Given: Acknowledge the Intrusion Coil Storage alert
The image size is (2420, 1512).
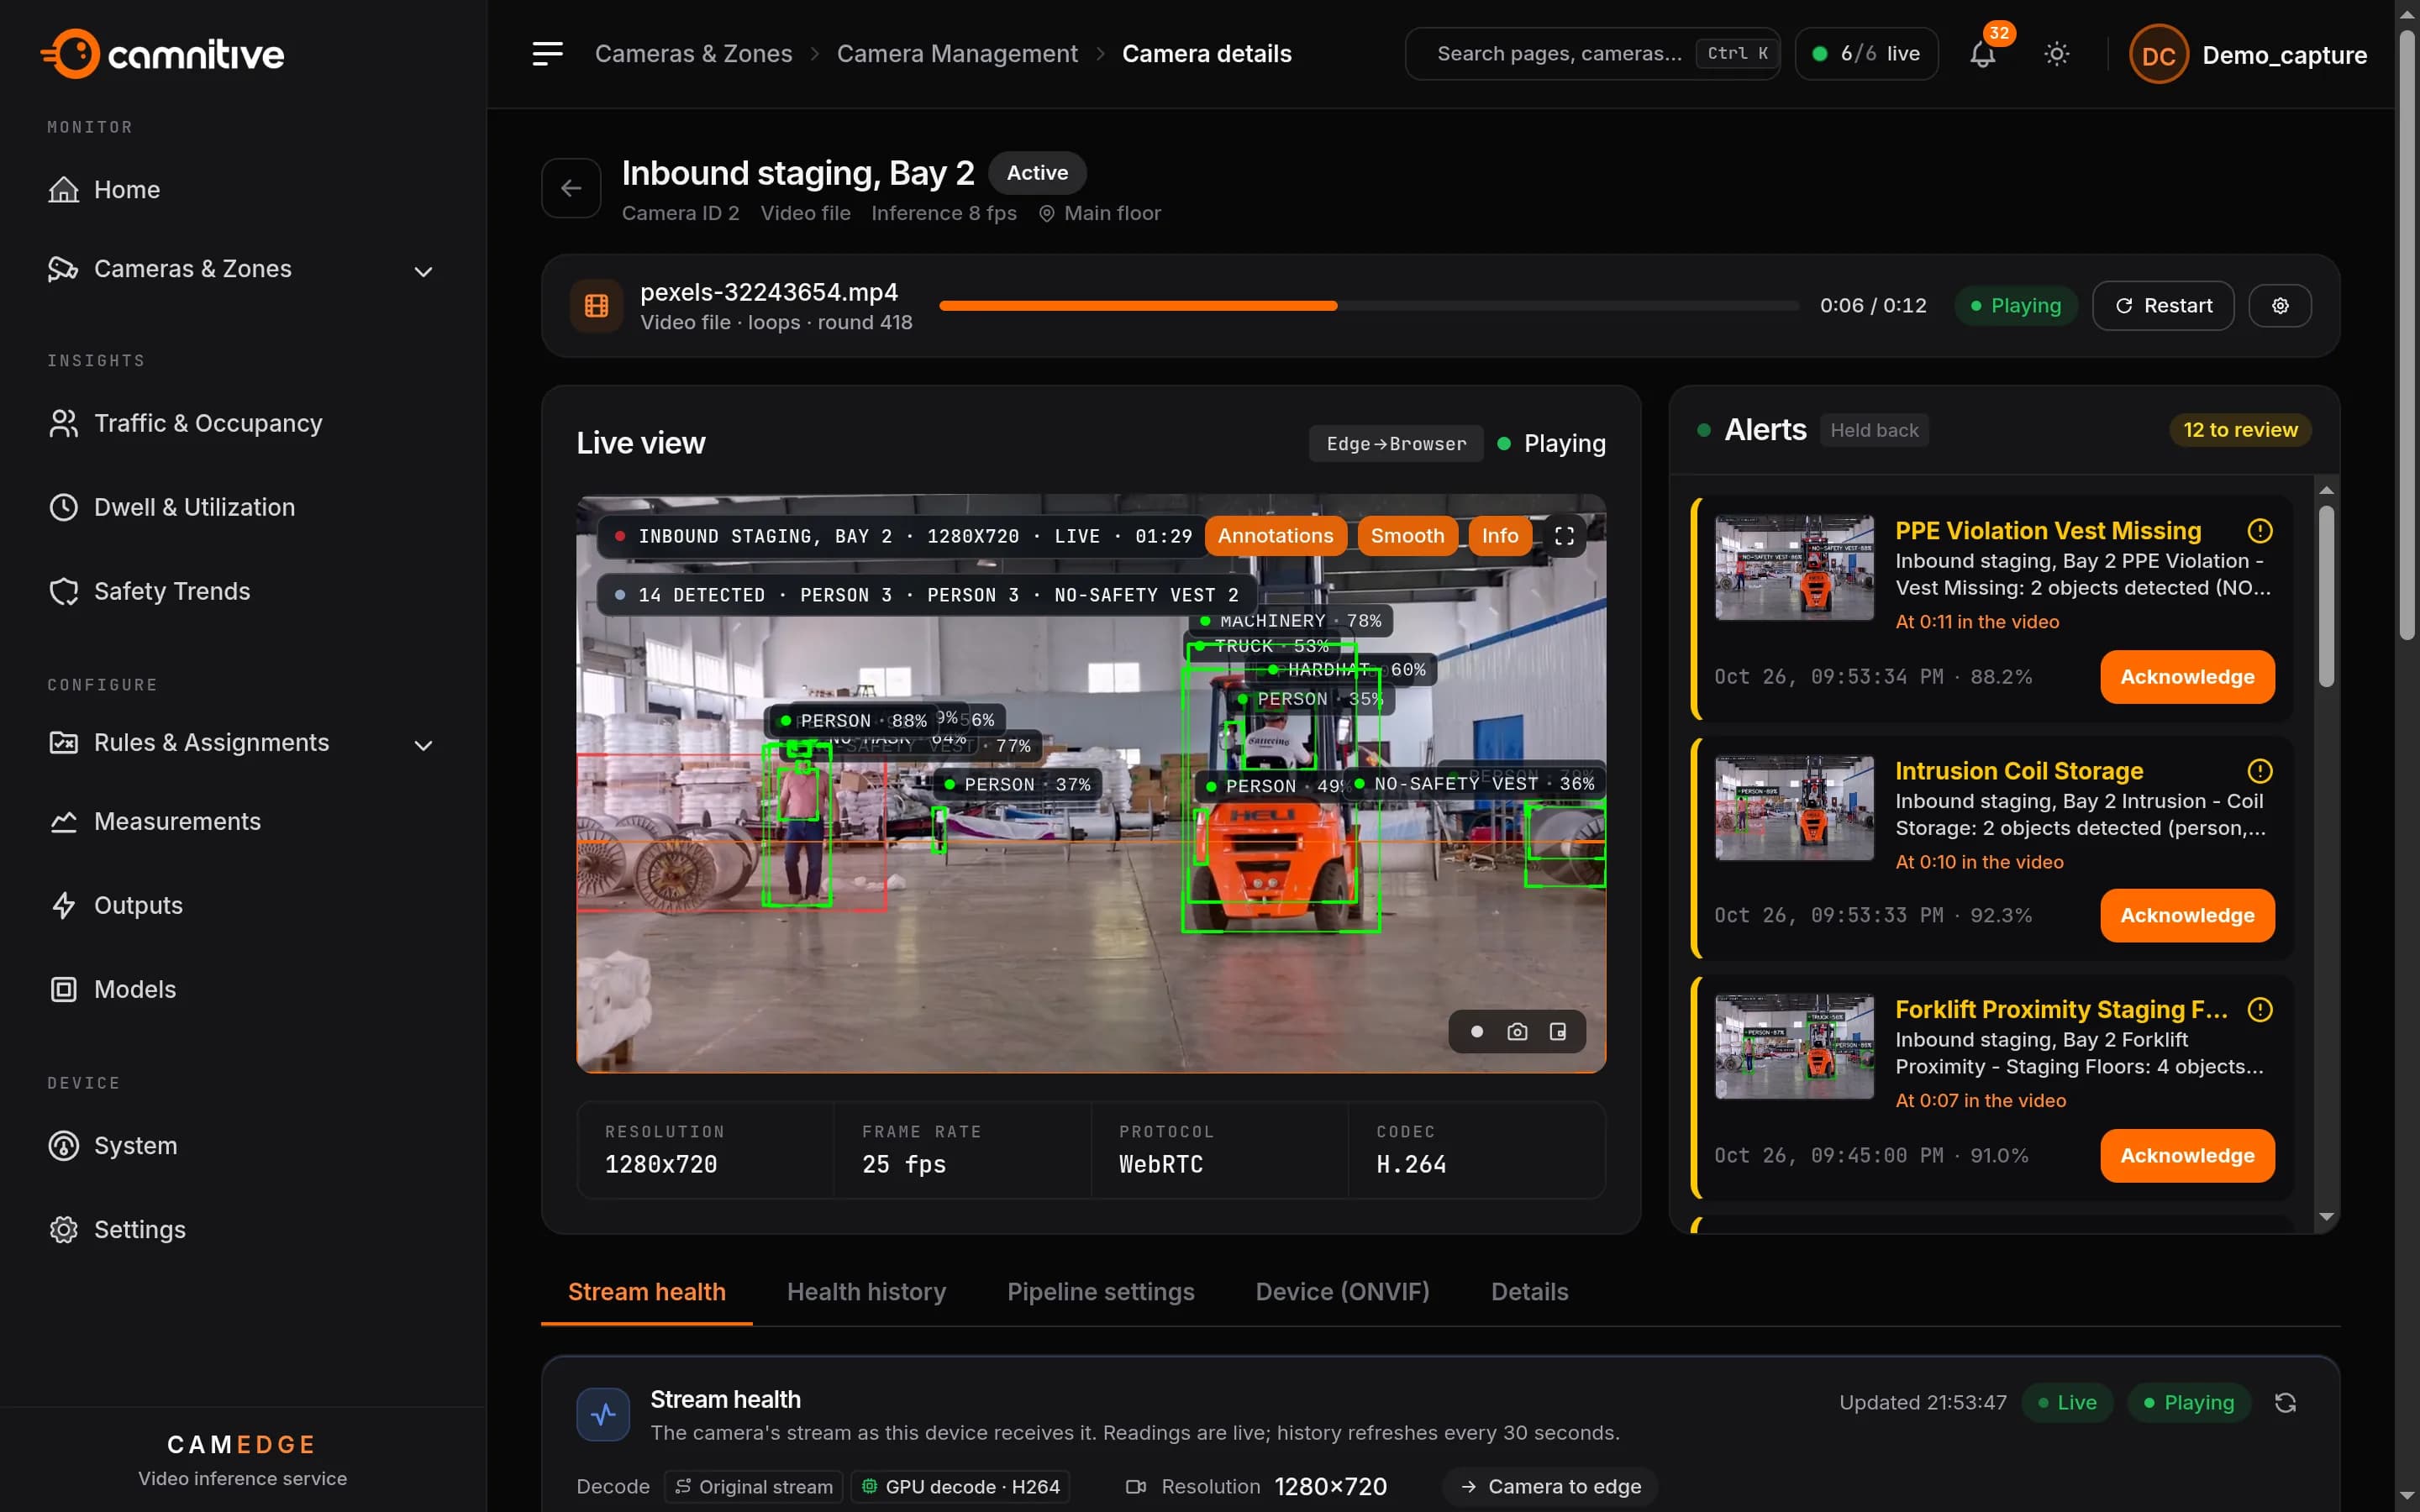Looking at the screenshot, I should click(x=2187, y=916).
